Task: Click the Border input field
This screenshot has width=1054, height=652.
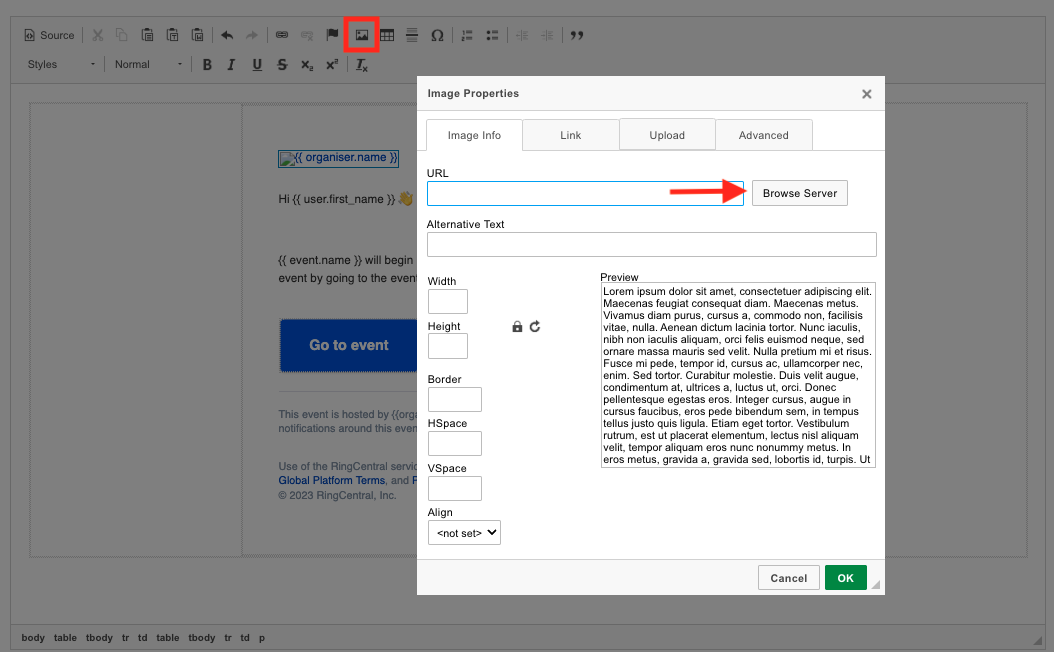Action: pyautogui.click(x=454, y=399)
